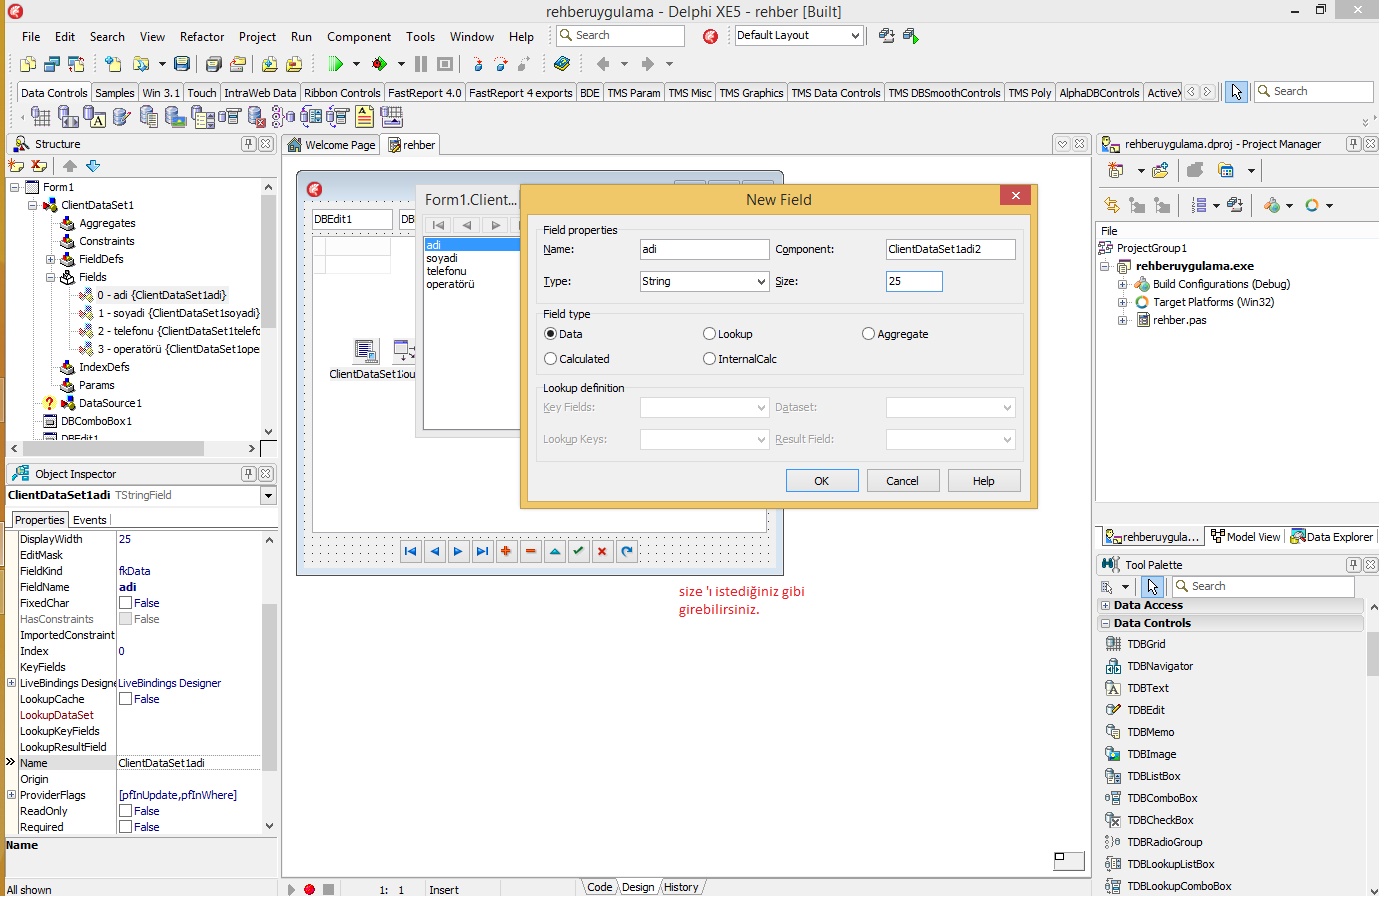Select the TDBGrid icon in Tool Palette
1384x902 pixels.
pyautogui.click(x=1113, y=644)
